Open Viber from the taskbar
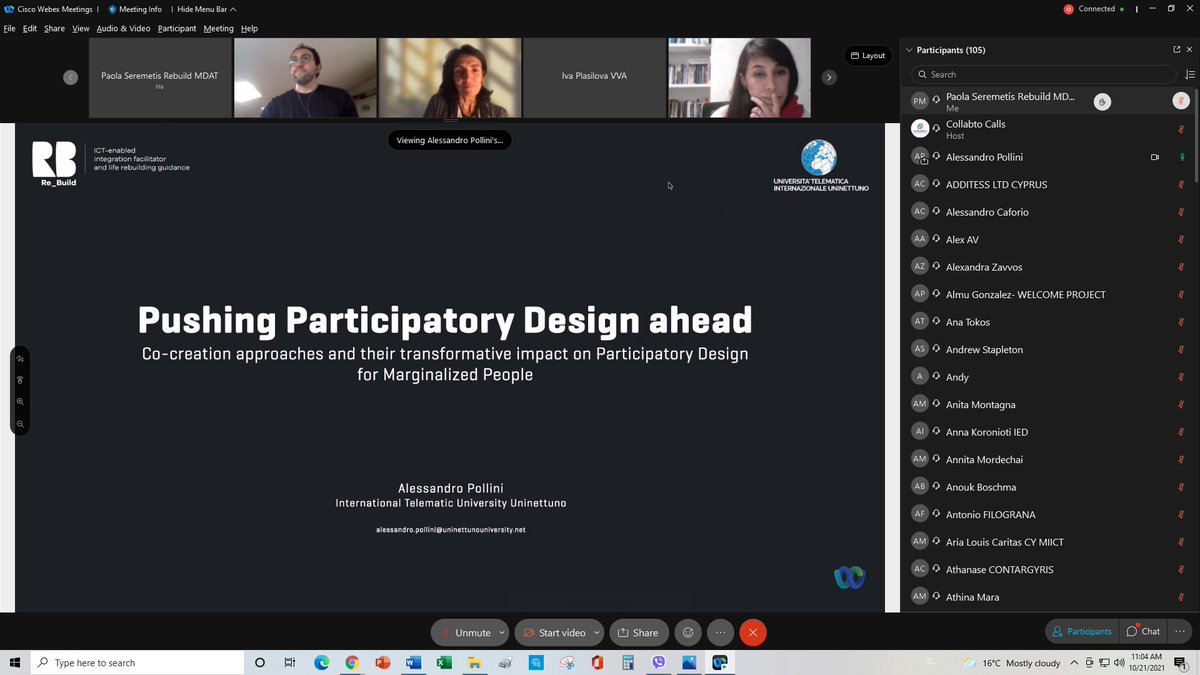Viewport: 1200px width, 675px height. point(658,662)
